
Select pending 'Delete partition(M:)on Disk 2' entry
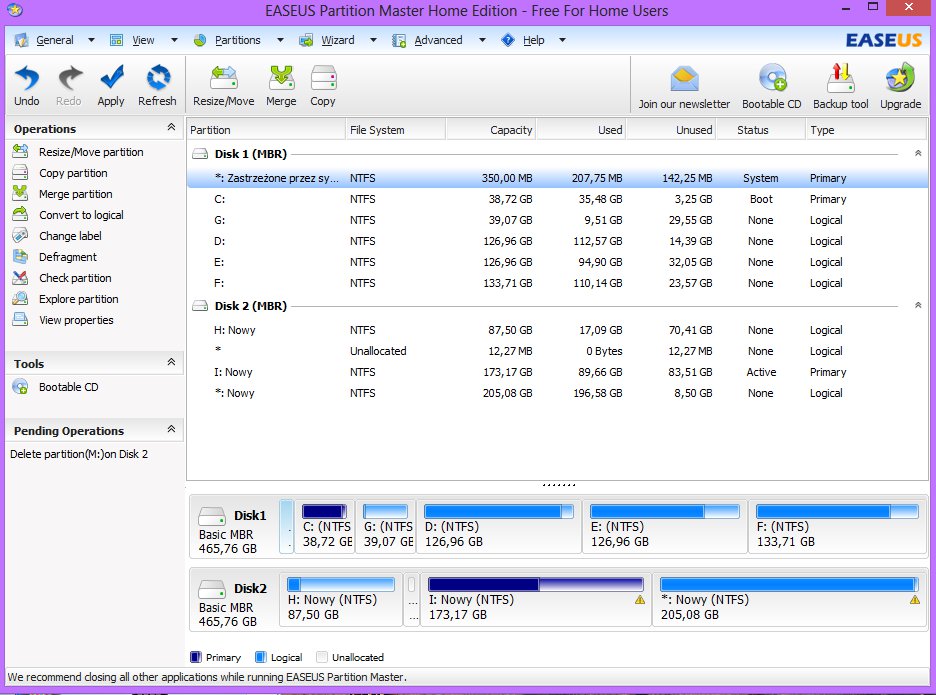pyautogui.click(x=79, y=454)
